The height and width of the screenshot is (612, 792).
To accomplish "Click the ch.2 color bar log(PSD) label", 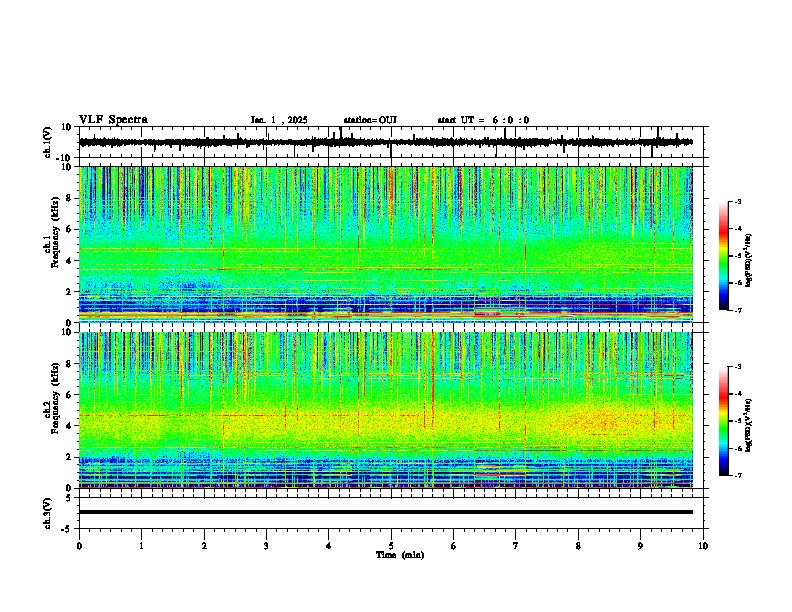I will [x=749, y=425].
